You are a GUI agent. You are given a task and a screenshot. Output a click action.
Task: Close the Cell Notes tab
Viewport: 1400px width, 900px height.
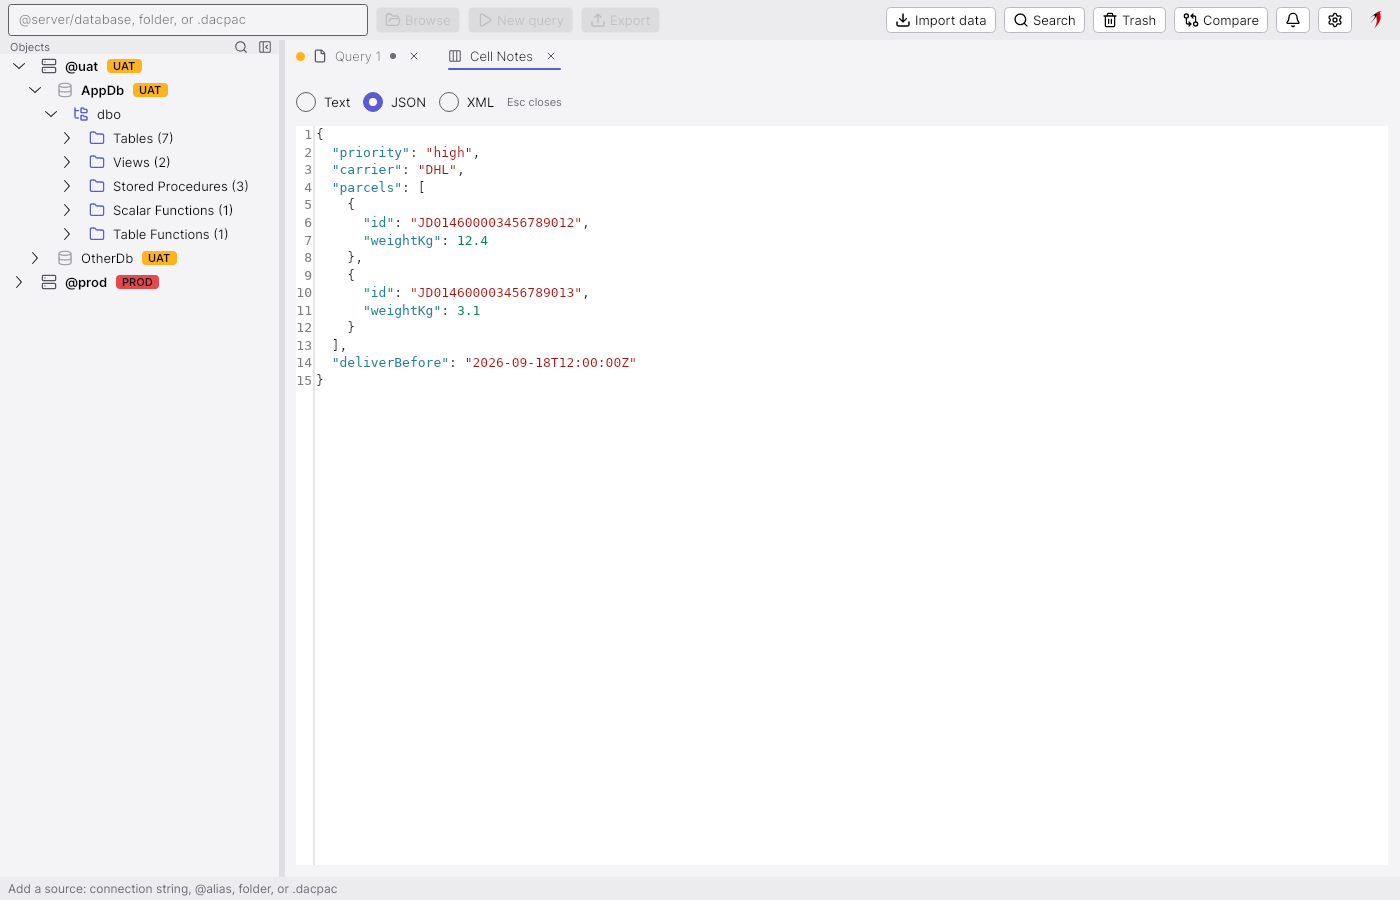551,56
